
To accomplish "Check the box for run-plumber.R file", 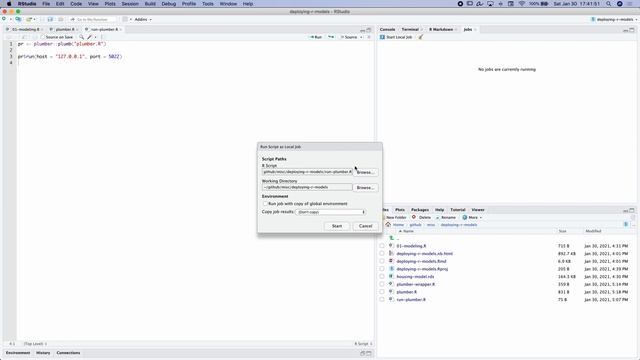I will 382,300.
